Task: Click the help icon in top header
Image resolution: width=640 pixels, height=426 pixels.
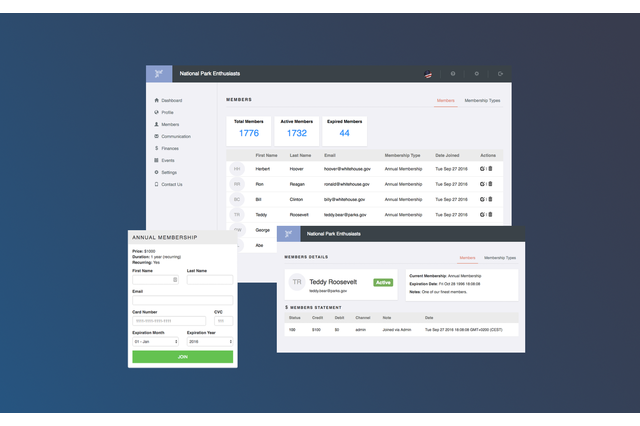Action: pyautogui.click(x=452, y=74)
